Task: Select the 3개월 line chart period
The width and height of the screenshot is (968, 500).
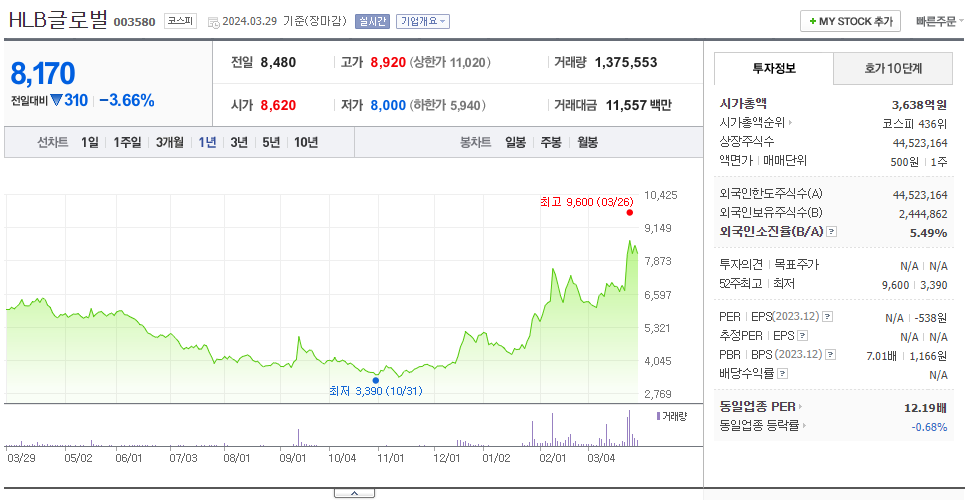Action: (x=170, y=143)
